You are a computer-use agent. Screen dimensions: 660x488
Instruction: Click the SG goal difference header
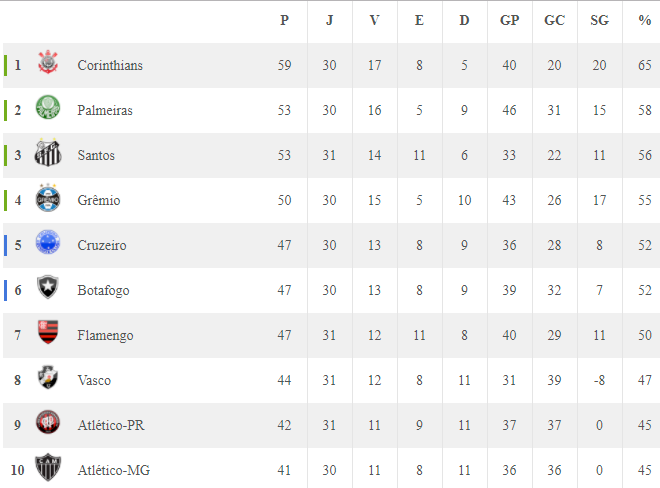pos(599,20)
